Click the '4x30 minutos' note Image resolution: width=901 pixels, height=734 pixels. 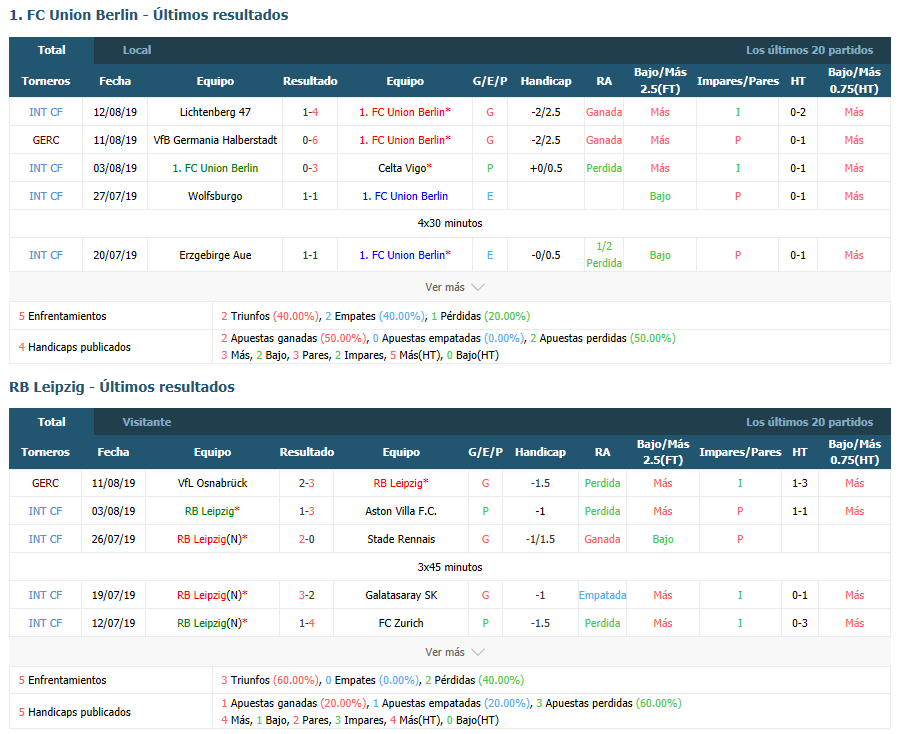point(450,223)
